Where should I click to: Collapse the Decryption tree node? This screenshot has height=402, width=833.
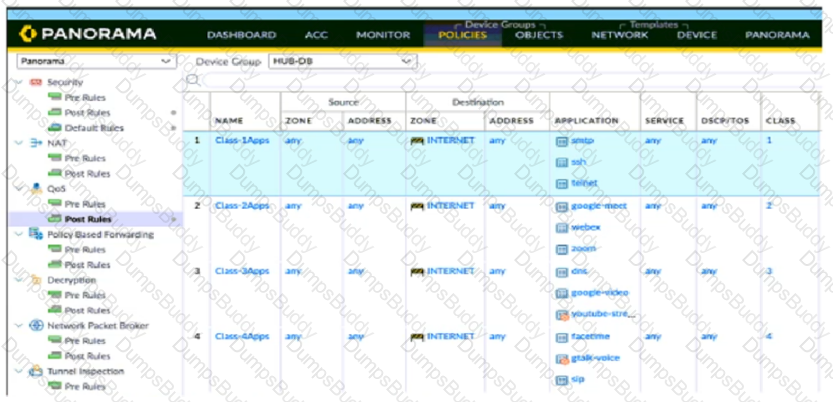20,280
